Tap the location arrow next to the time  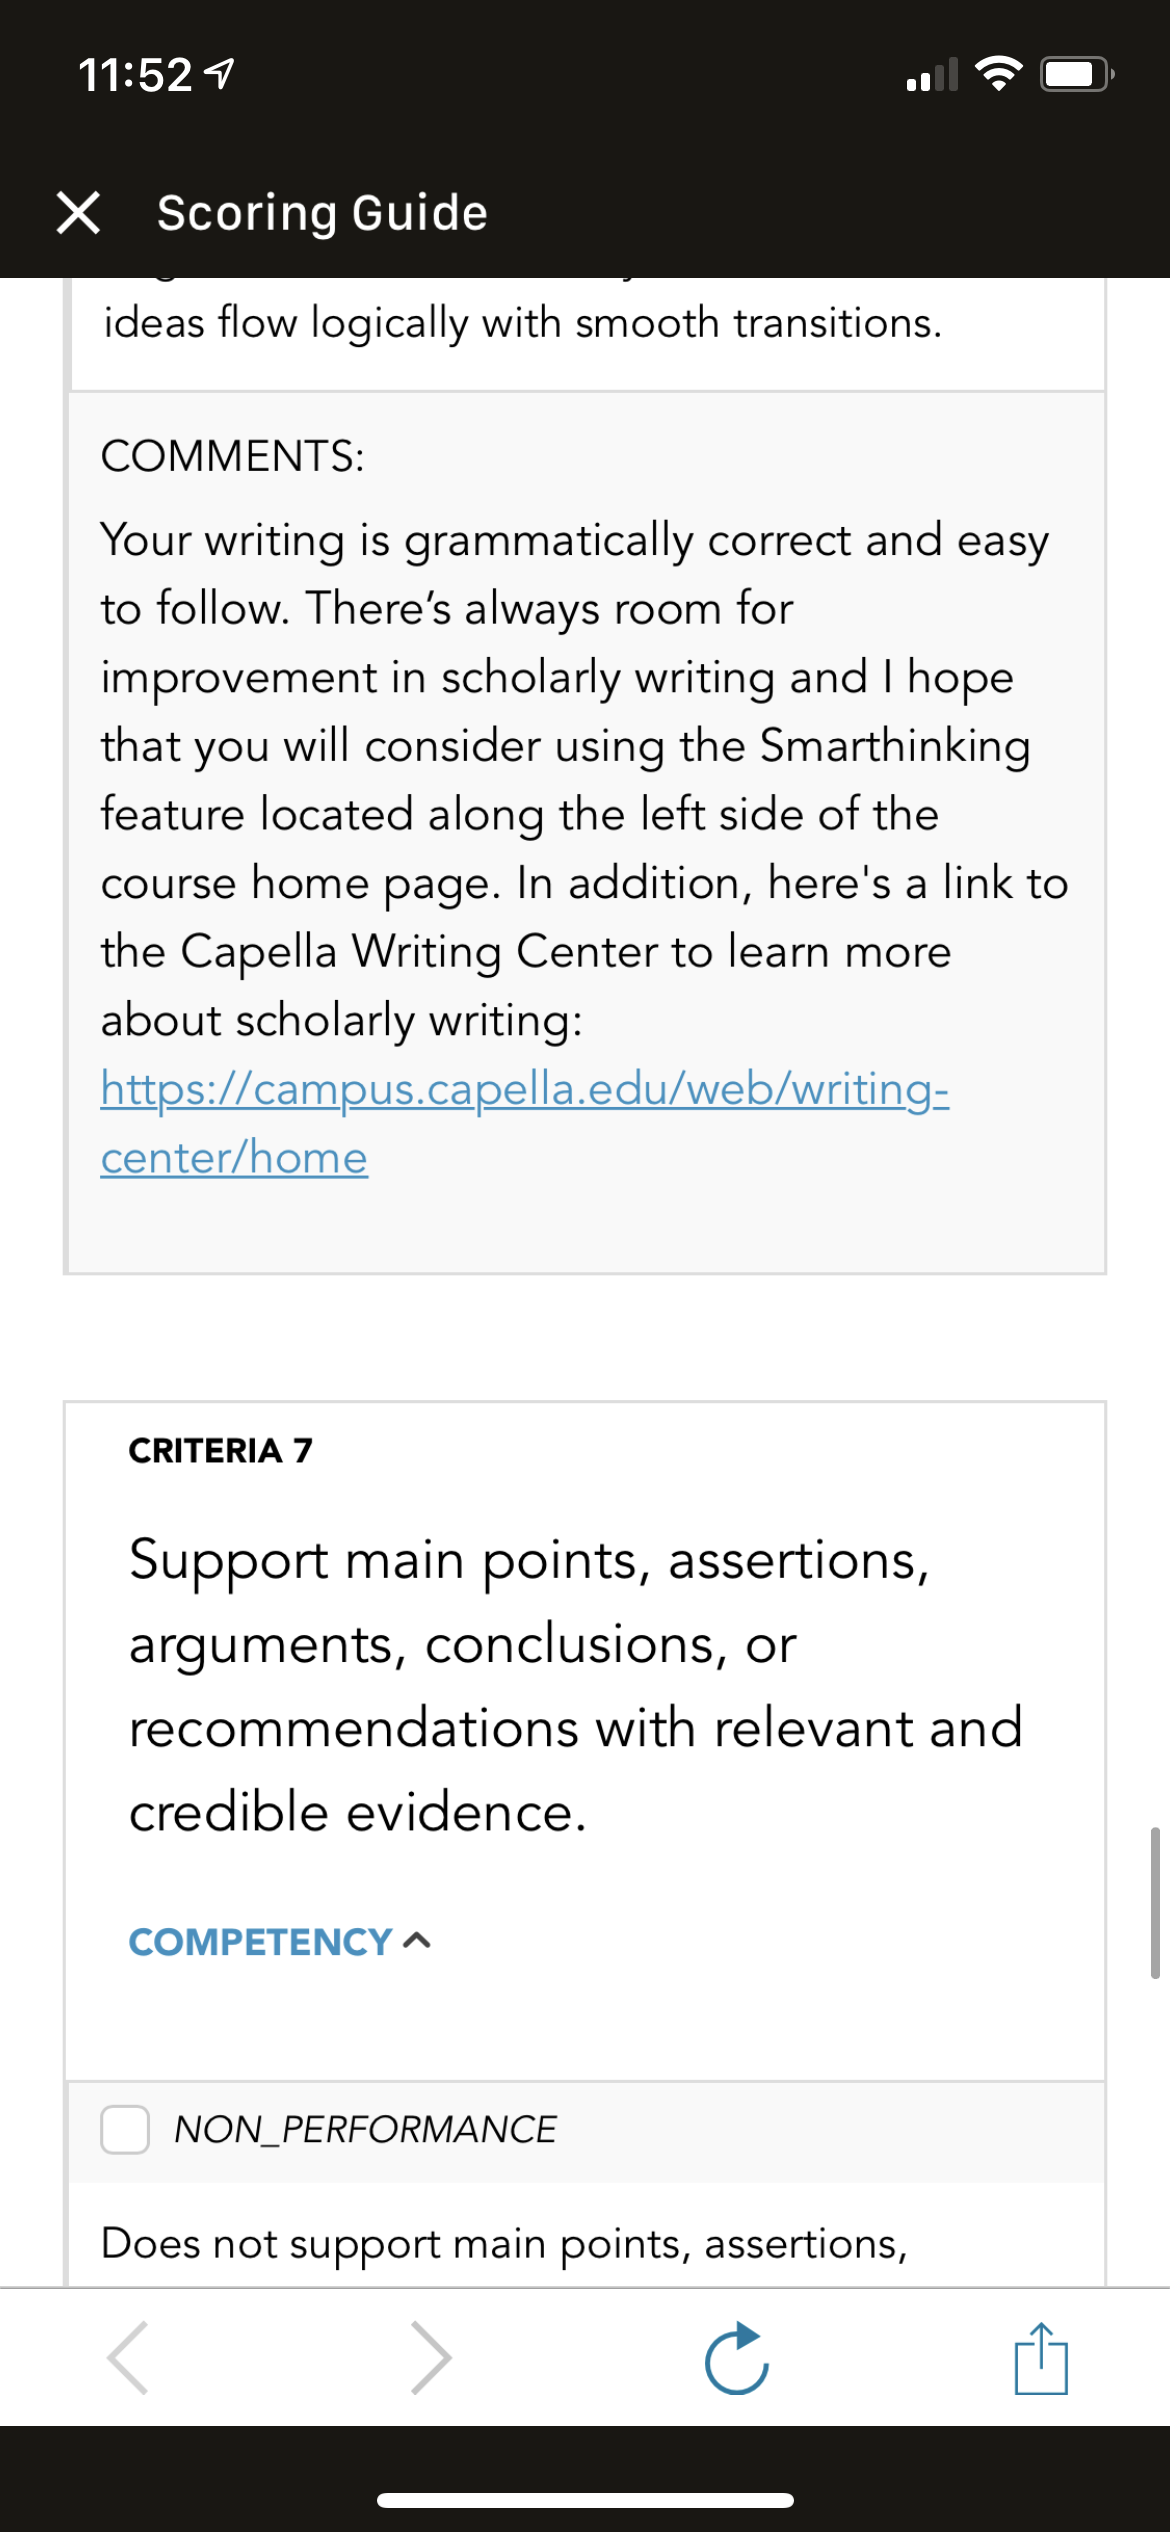coord(219,74)
